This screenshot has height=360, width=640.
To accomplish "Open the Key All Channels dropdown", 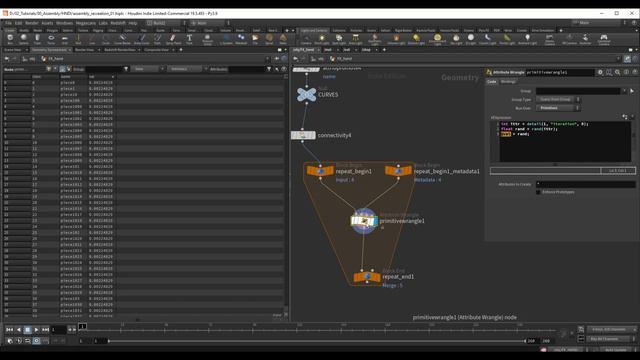I will [611, 339].
